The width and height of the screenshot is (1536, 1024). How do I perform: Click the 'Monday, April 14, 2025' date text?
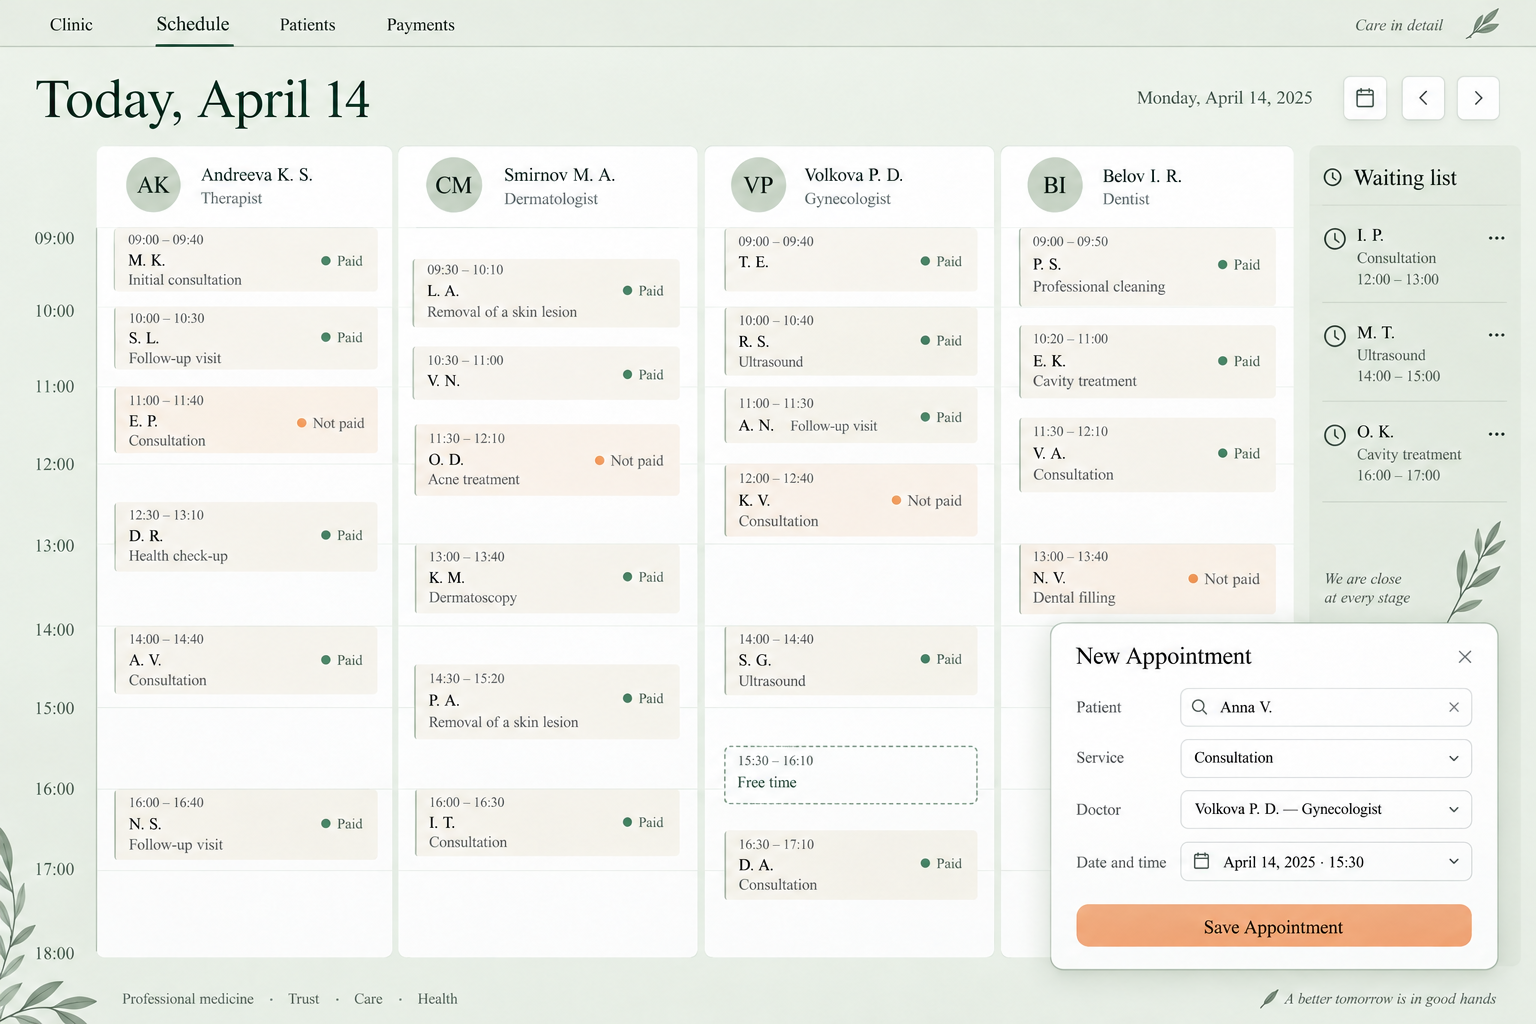pyautogui.click(x=1225, y=98)
